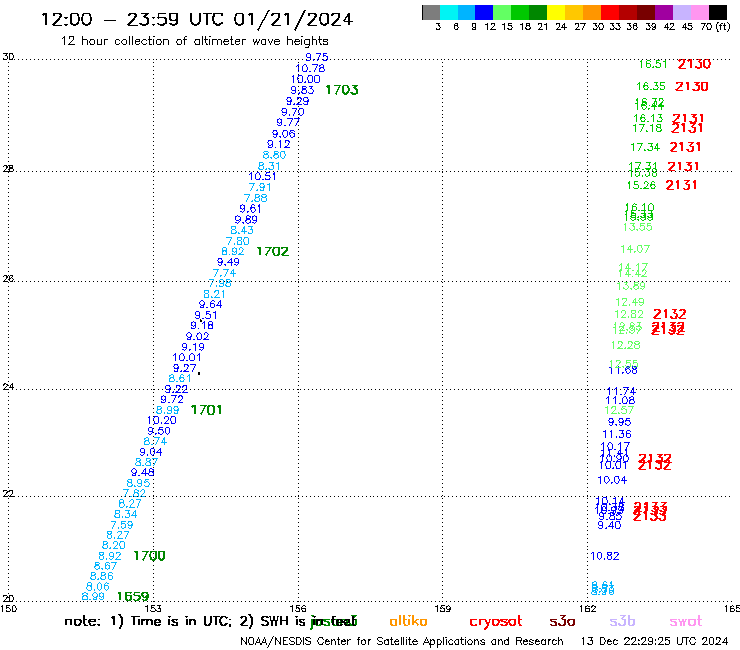Viewport: 740px width, 650px height.
Task: Click the altika satellite legend label
Action: point(408,621)
